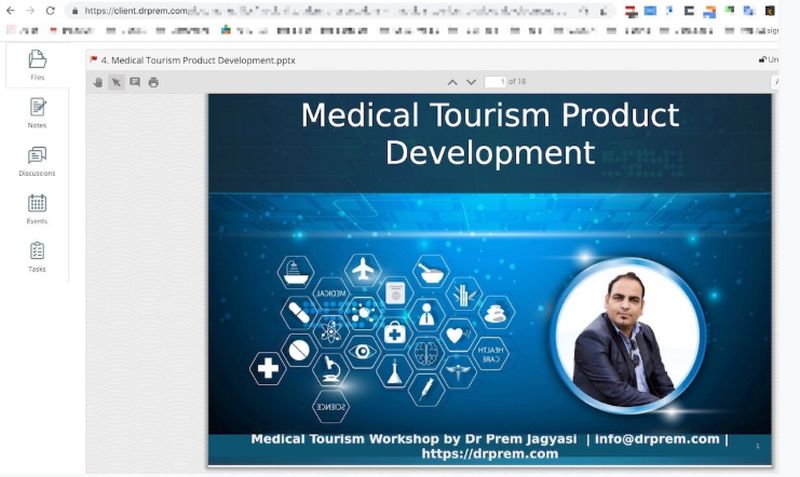Click the browser back arrow
This screenshot has height=477, width=800.
click(x=11, y=11)
